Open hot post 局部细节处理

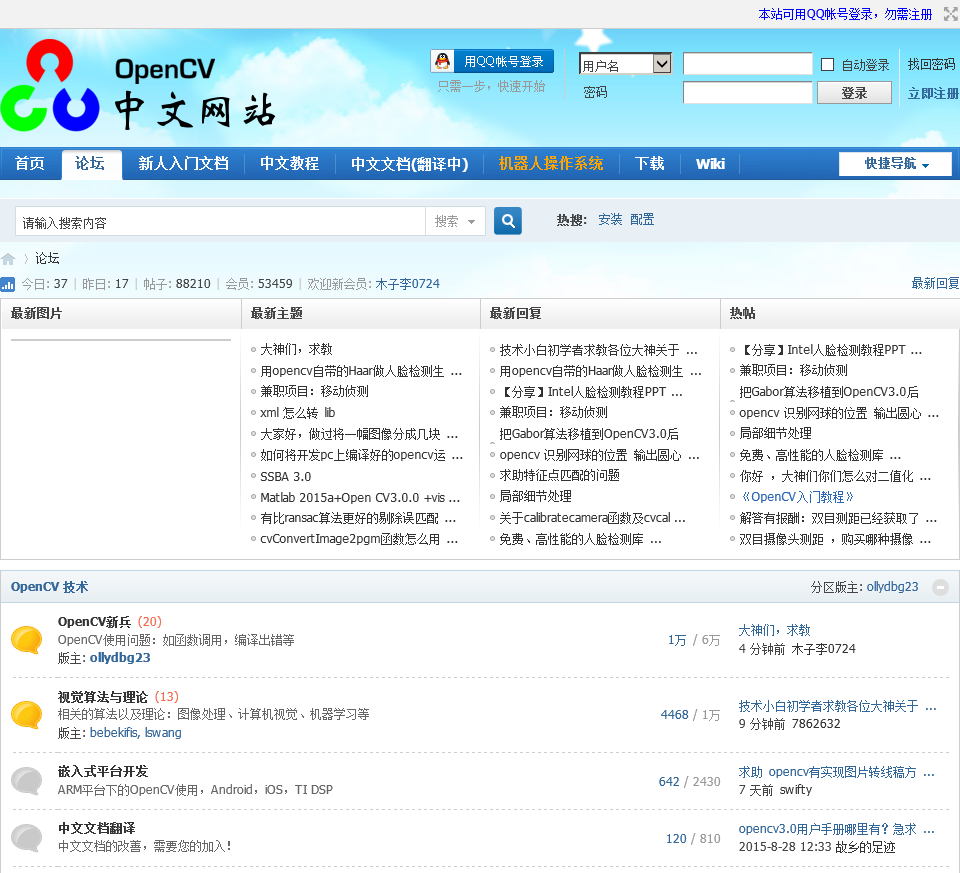coord(775,433)
